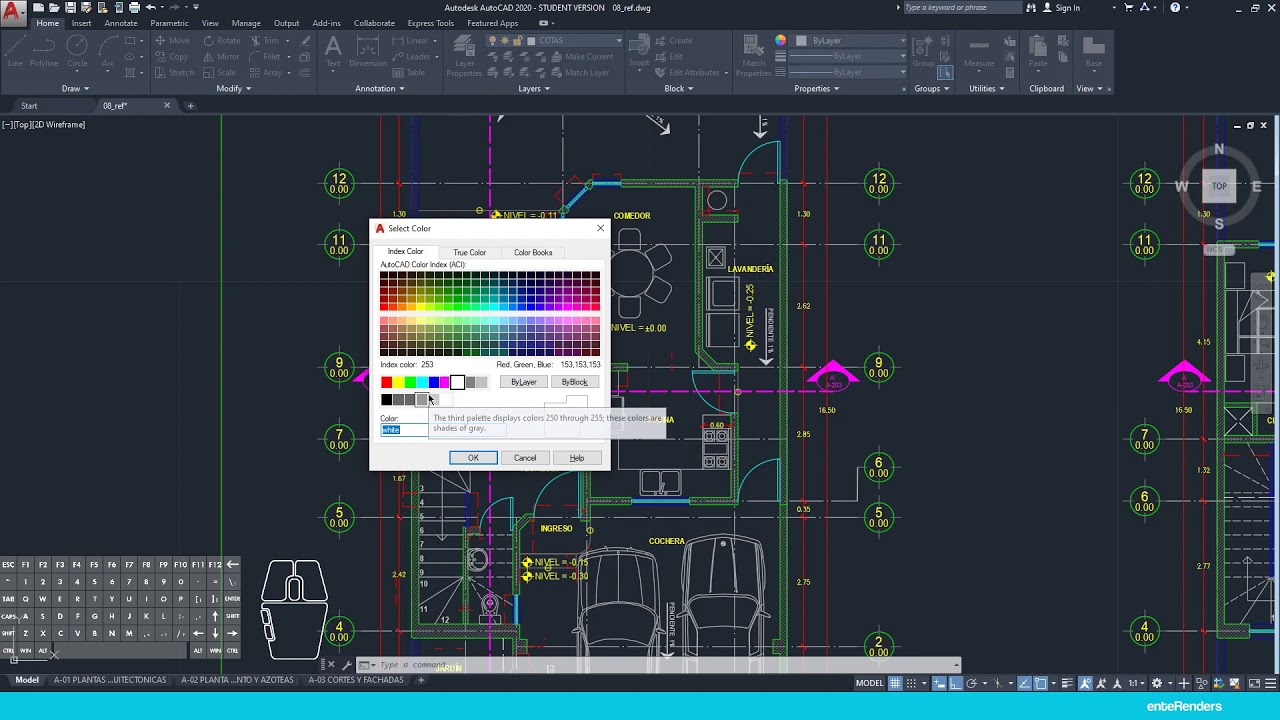1280x720 pixels.
Task: Open the Annotate ribbon tab
Action: click(x=121, y=23)
